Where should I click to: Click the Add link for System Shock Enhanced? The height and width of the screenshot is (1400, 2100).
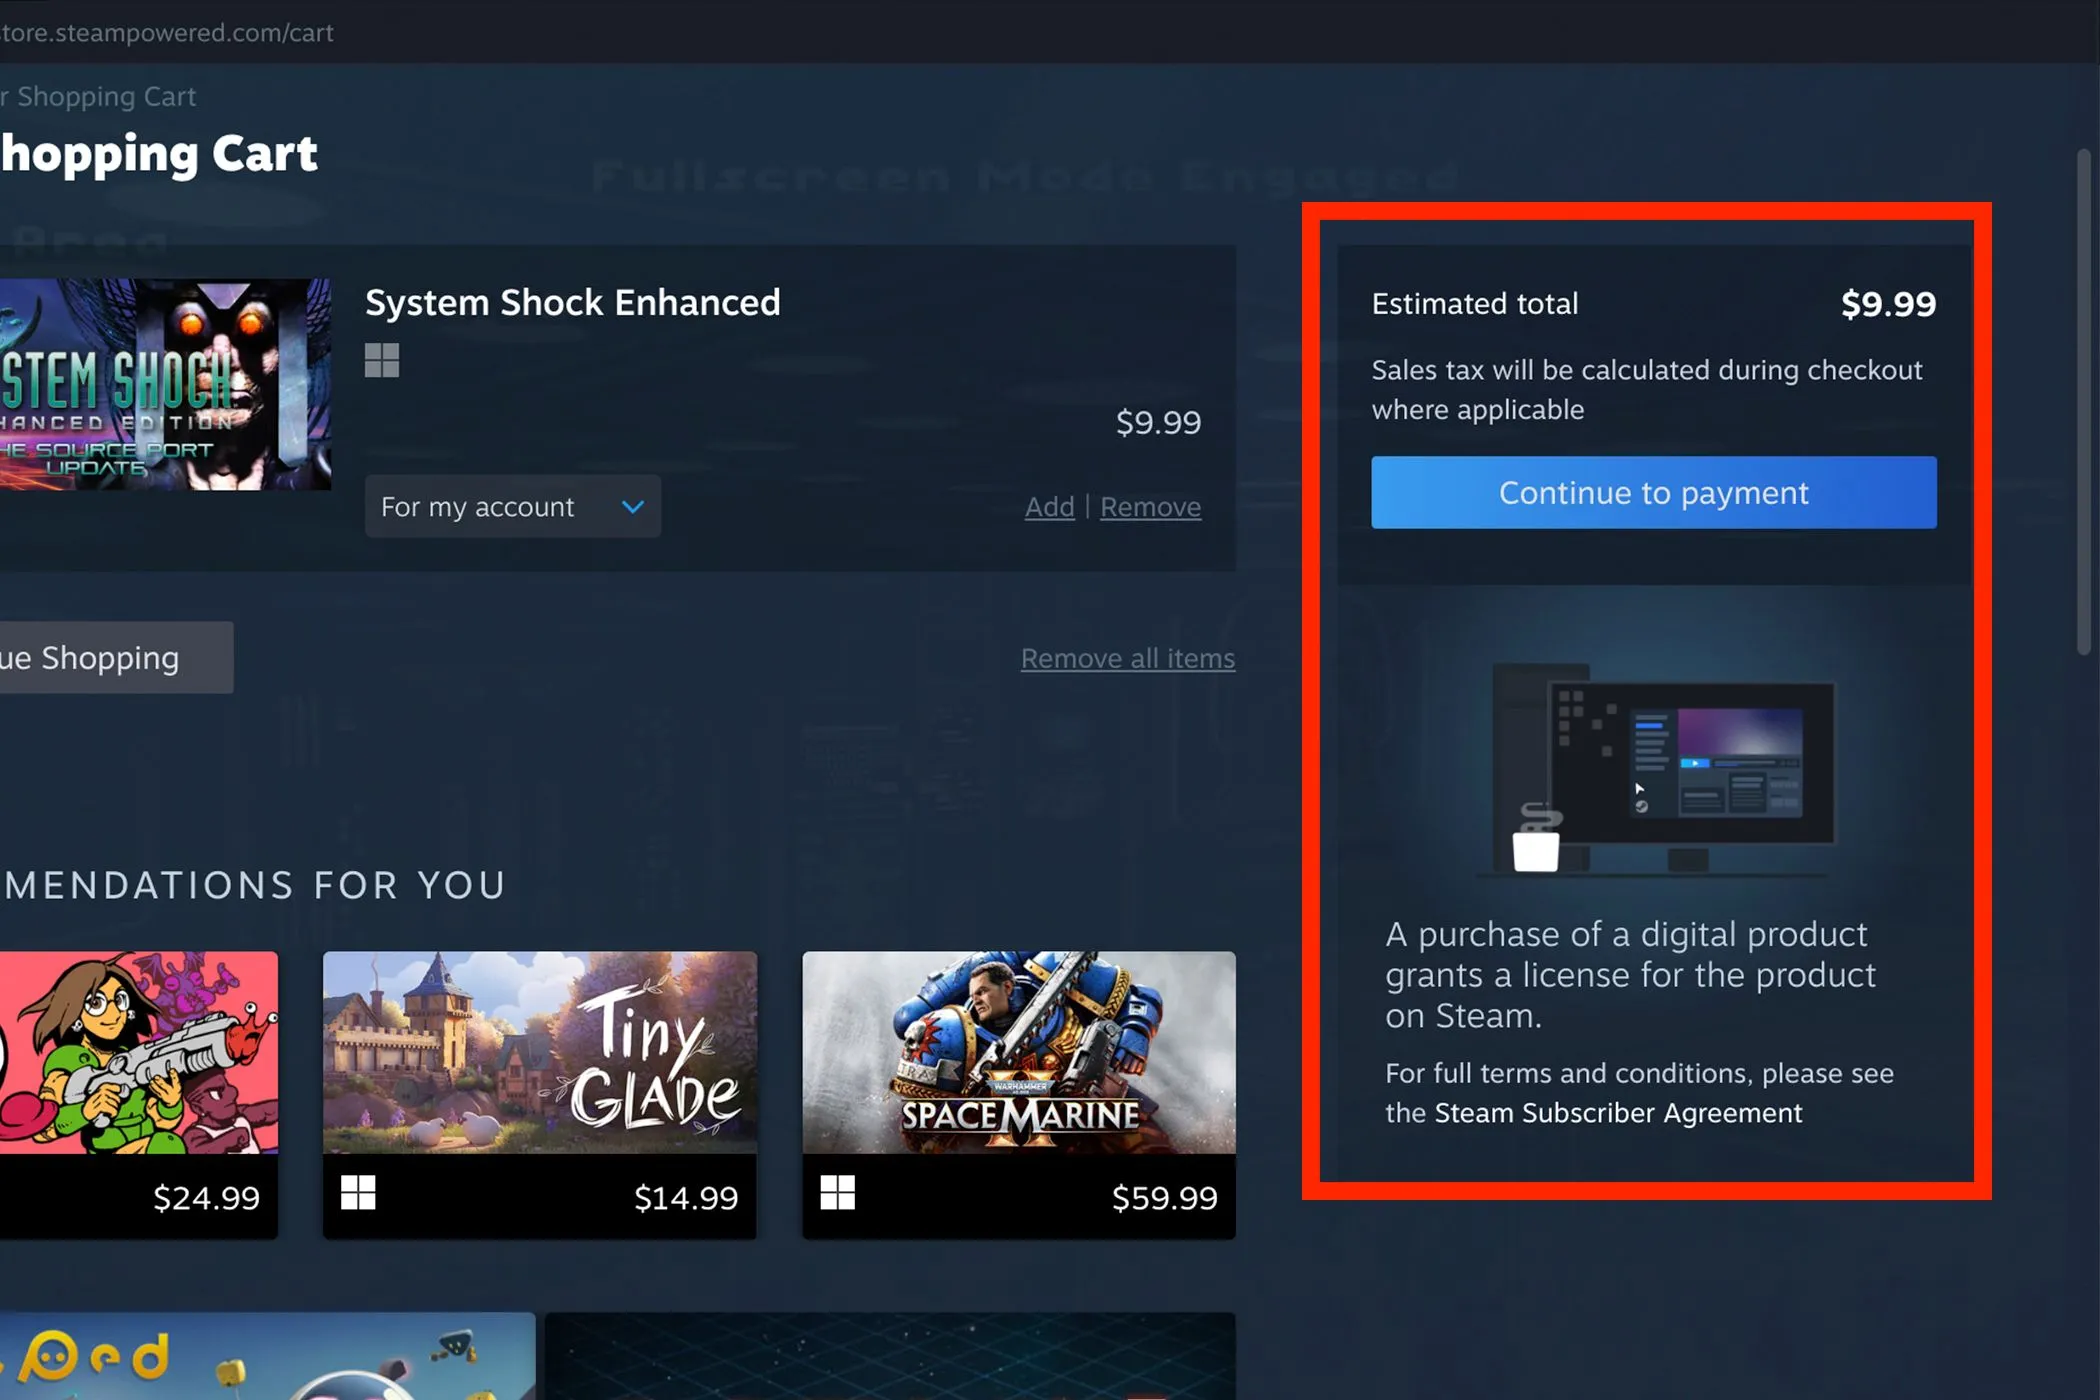tap(1049, 507)
